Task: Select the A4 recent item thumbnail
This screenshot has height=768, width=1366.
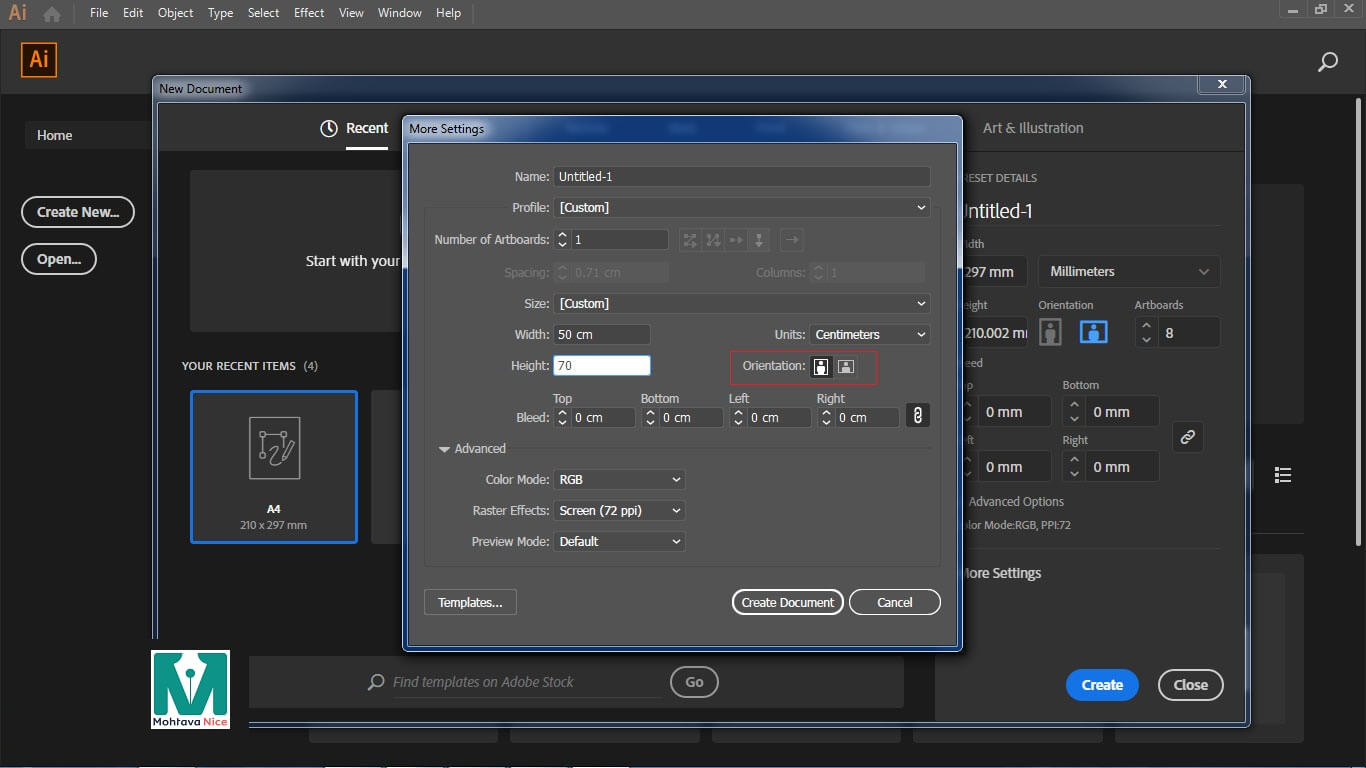Action: coord(274,466)
